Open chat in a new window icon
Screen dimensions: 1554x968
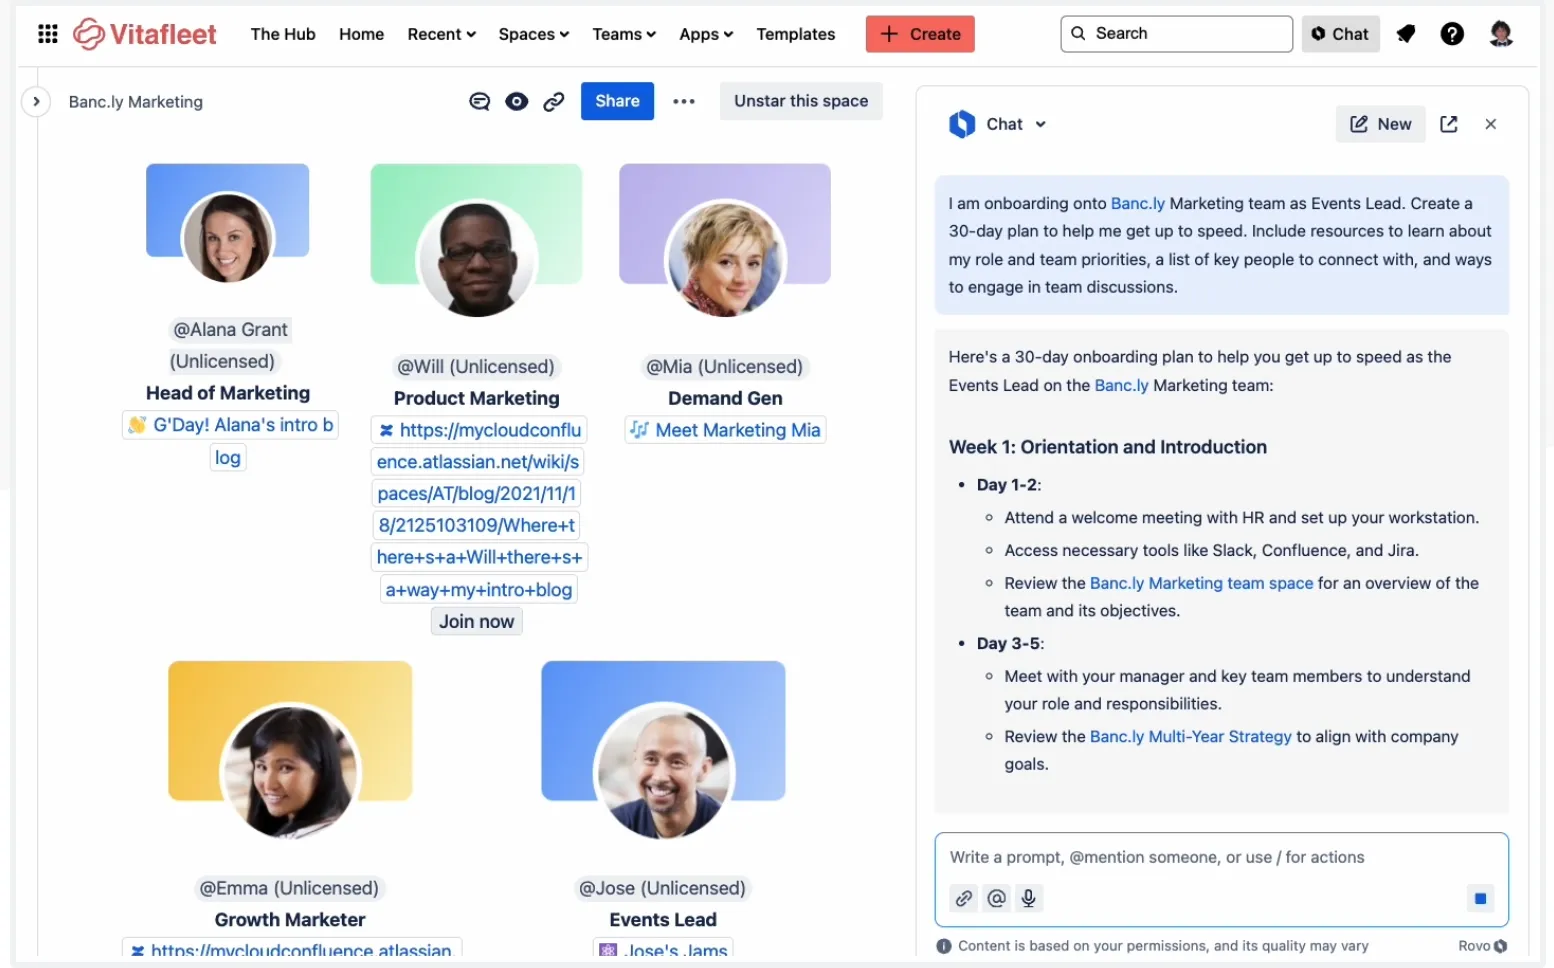pos(1448,124)
